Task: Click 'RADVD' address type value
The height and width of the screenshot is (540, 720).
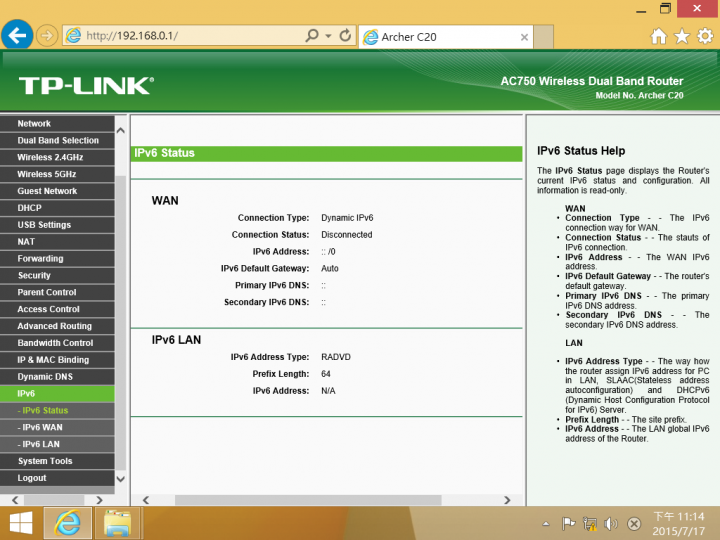Action: point(336,357)
